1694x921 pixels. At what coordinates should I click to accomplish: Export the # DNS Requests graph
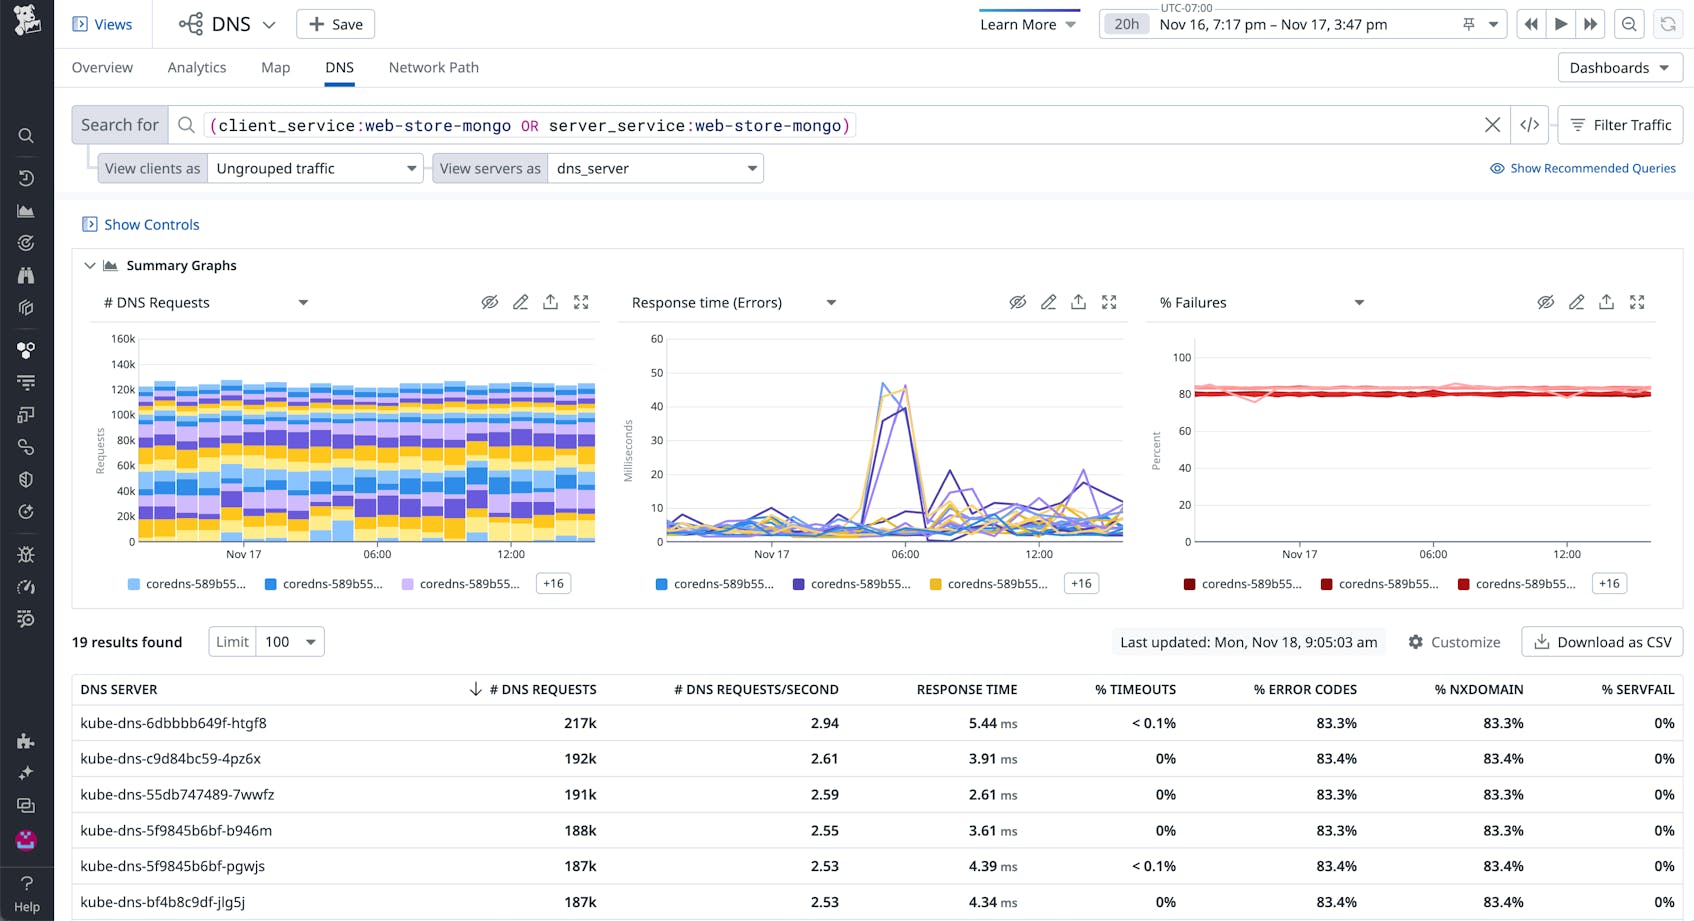coord(550,301)
